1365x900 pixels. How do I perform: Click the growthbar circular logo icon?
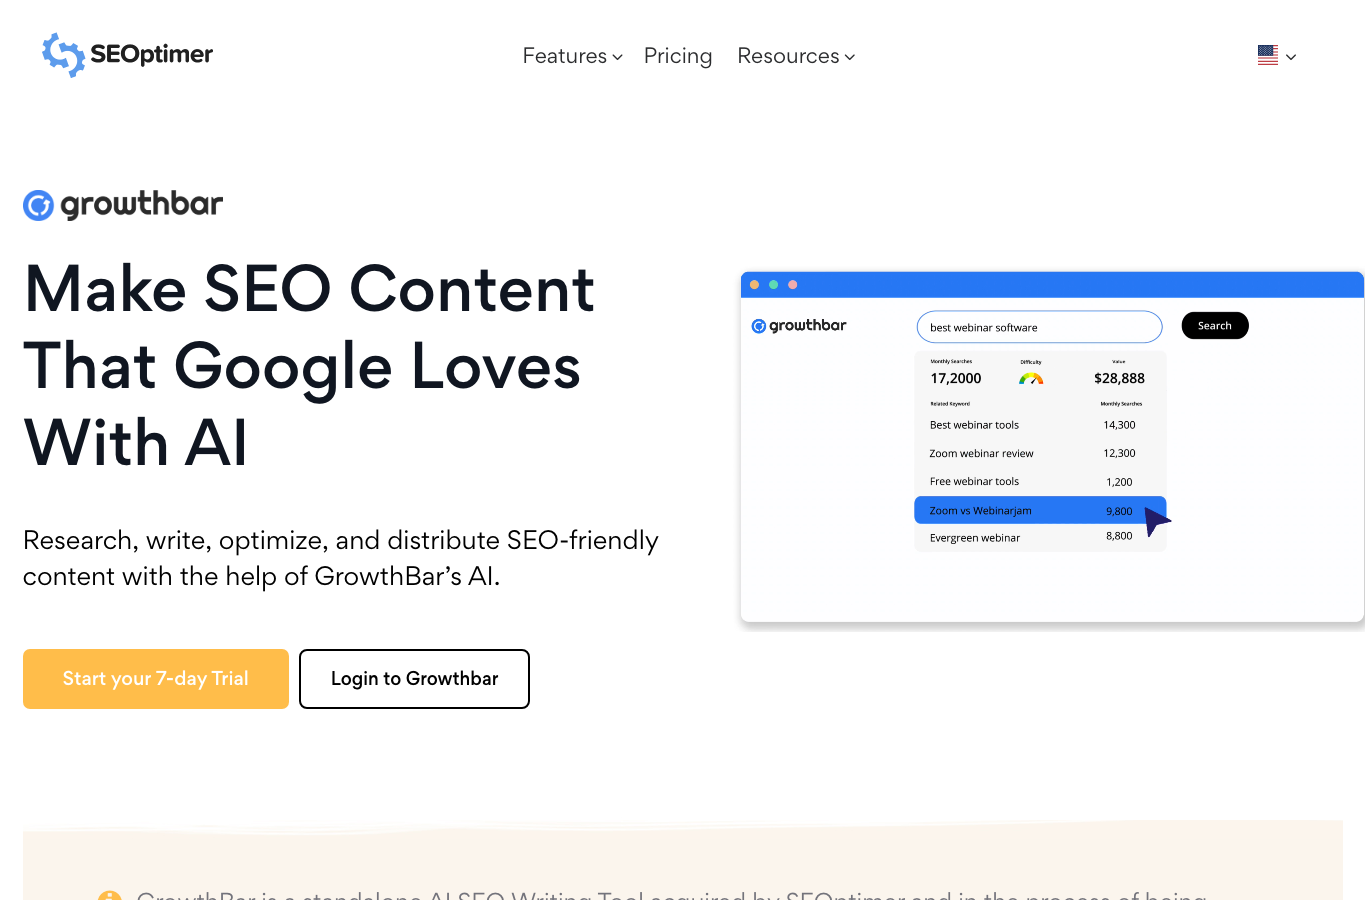(x=38, y=206)
